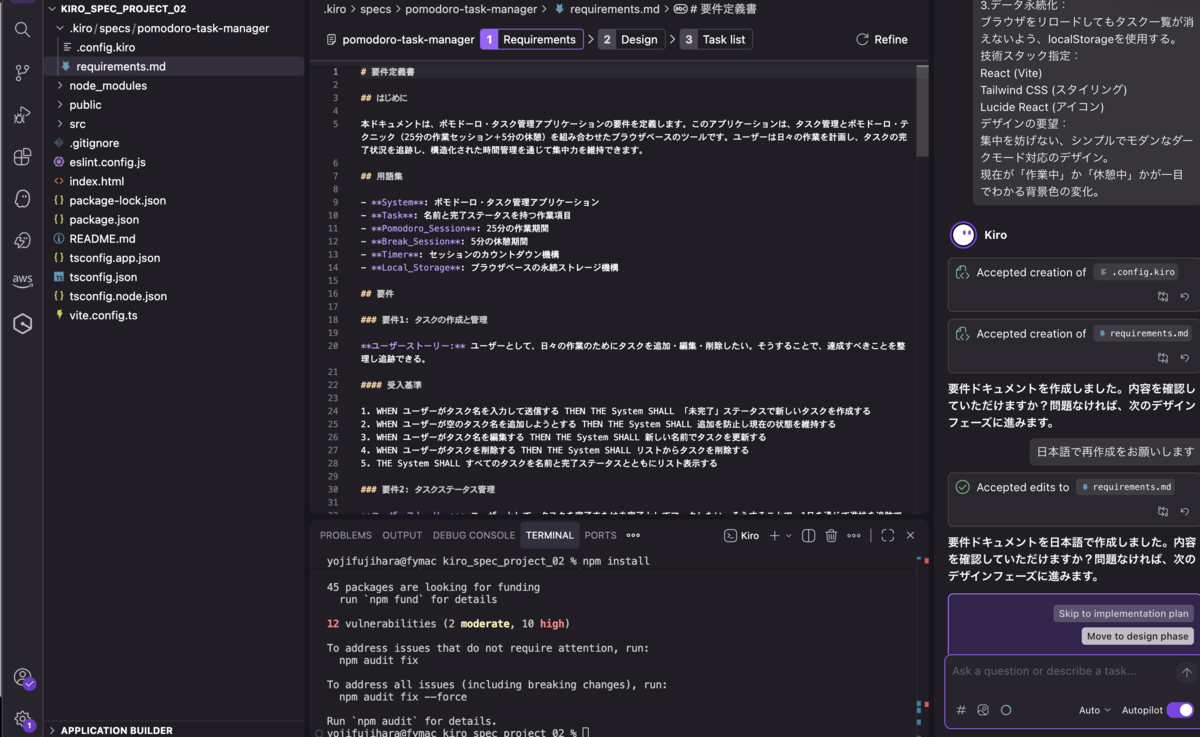Click the circle icon in chat input
The image size is (1200, 737).
point(1006,710)
